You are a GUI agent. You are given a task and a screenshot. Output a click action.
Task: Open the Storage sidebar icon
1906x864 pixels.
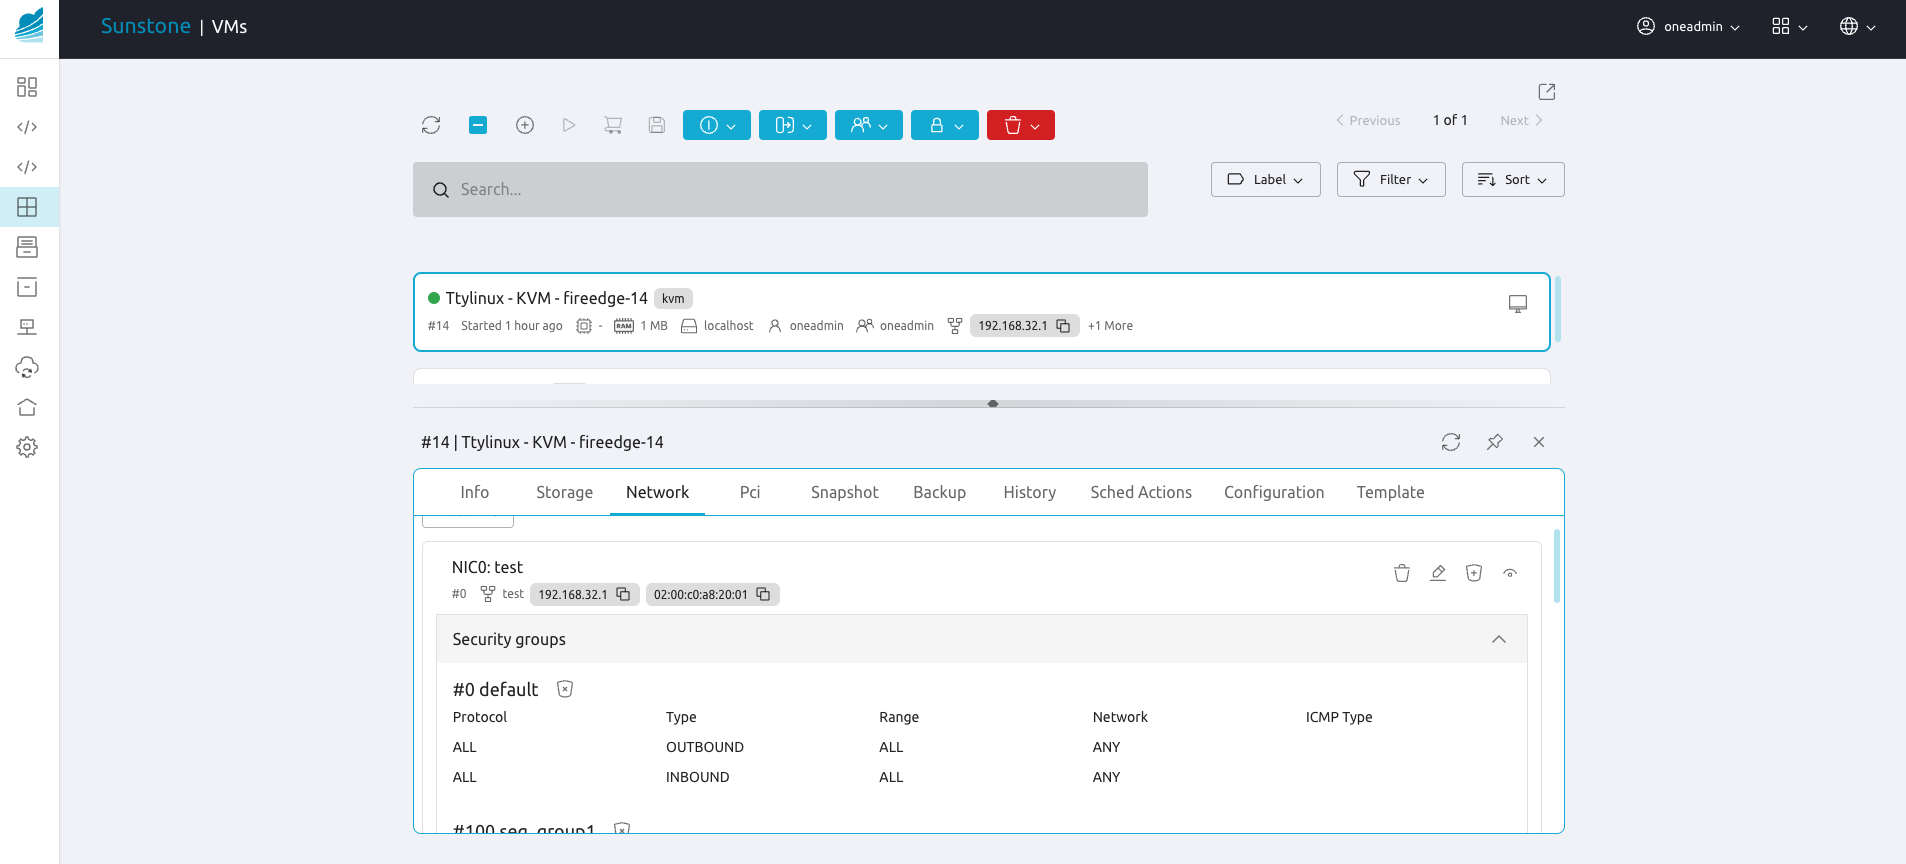point(27,247)
